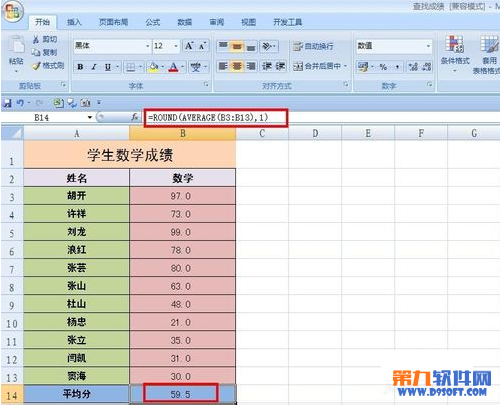Click the borders icon
This screenshot has height=407, width=500.
131,67
